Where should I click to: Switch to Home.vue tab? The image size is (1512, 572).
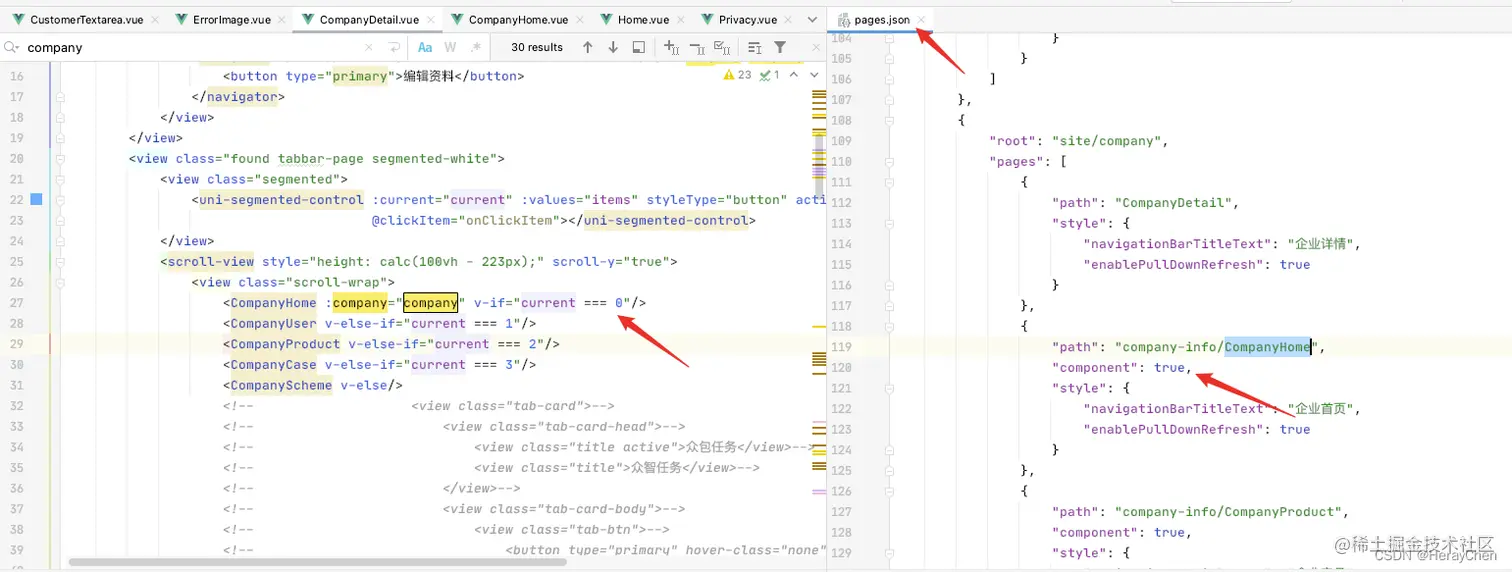(x=643, y=19)
